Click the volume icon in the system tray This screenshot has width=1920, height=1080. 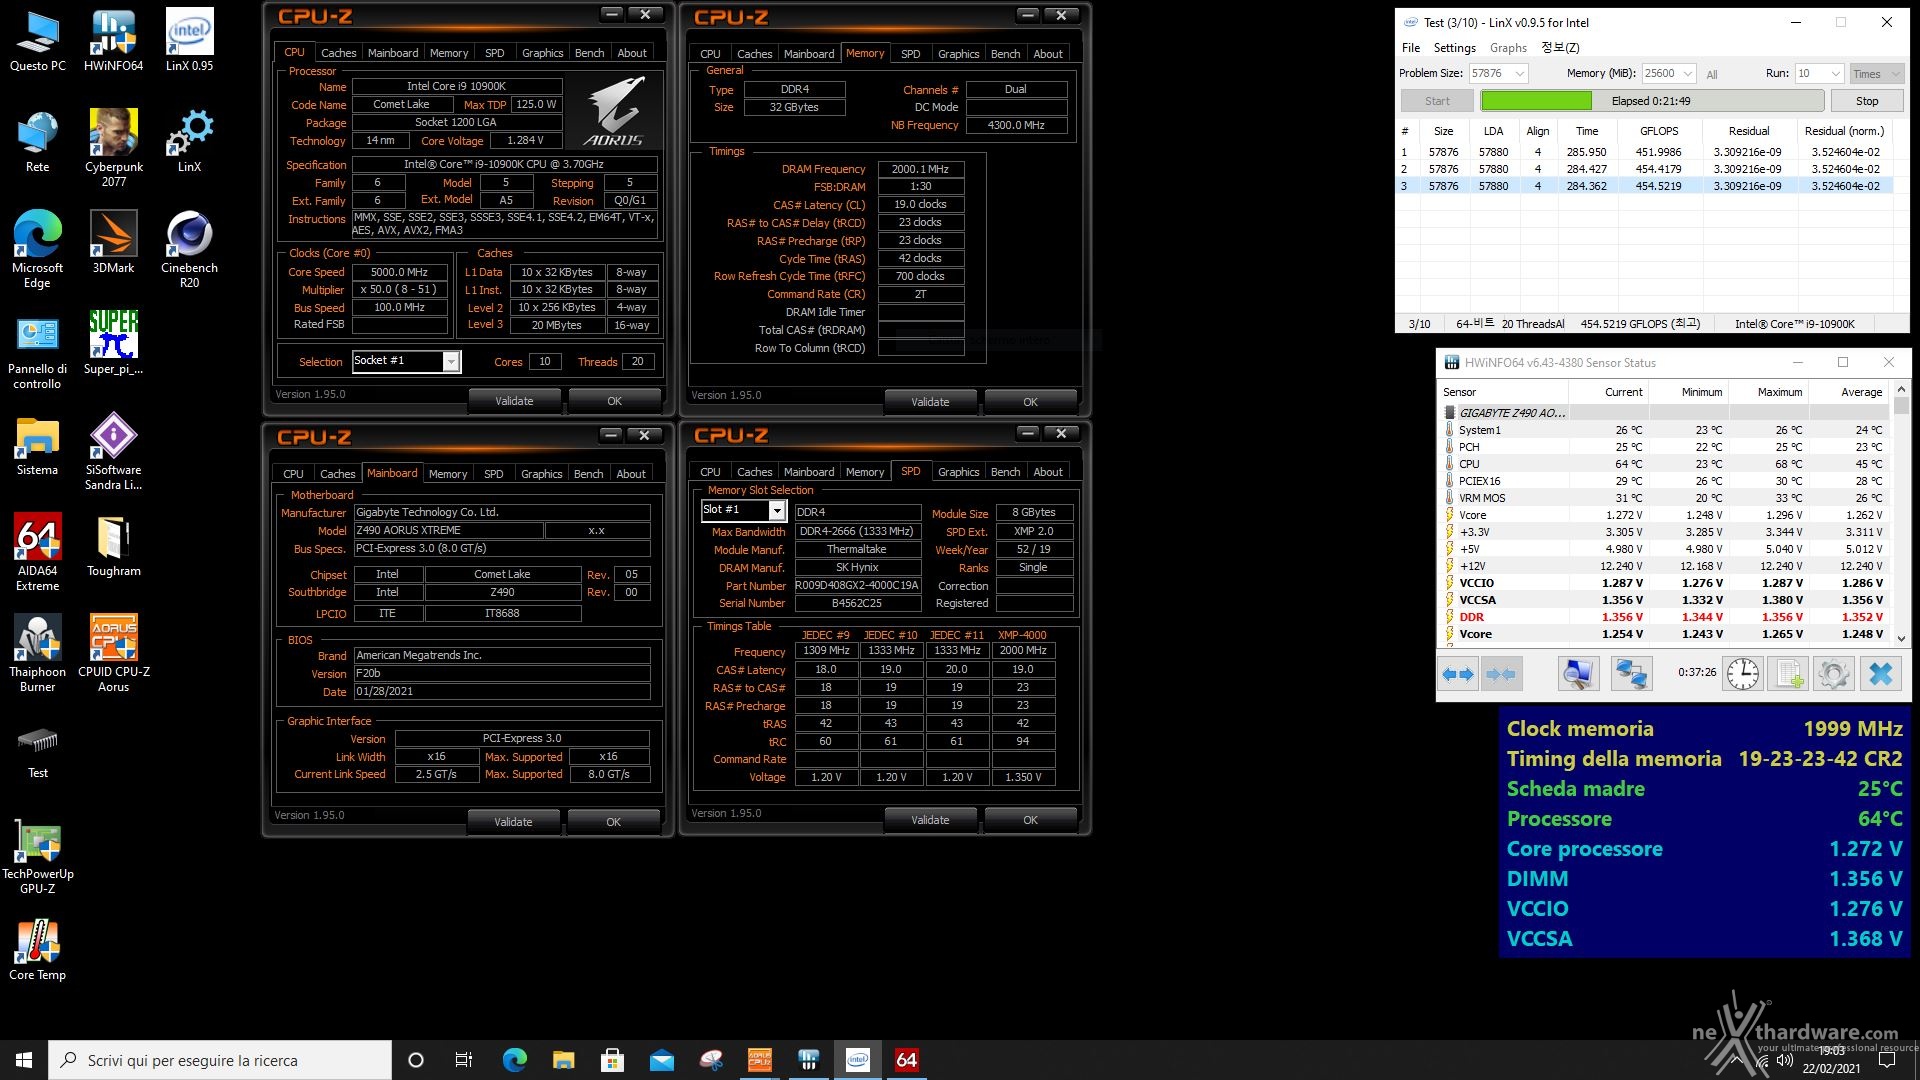1785,1060
